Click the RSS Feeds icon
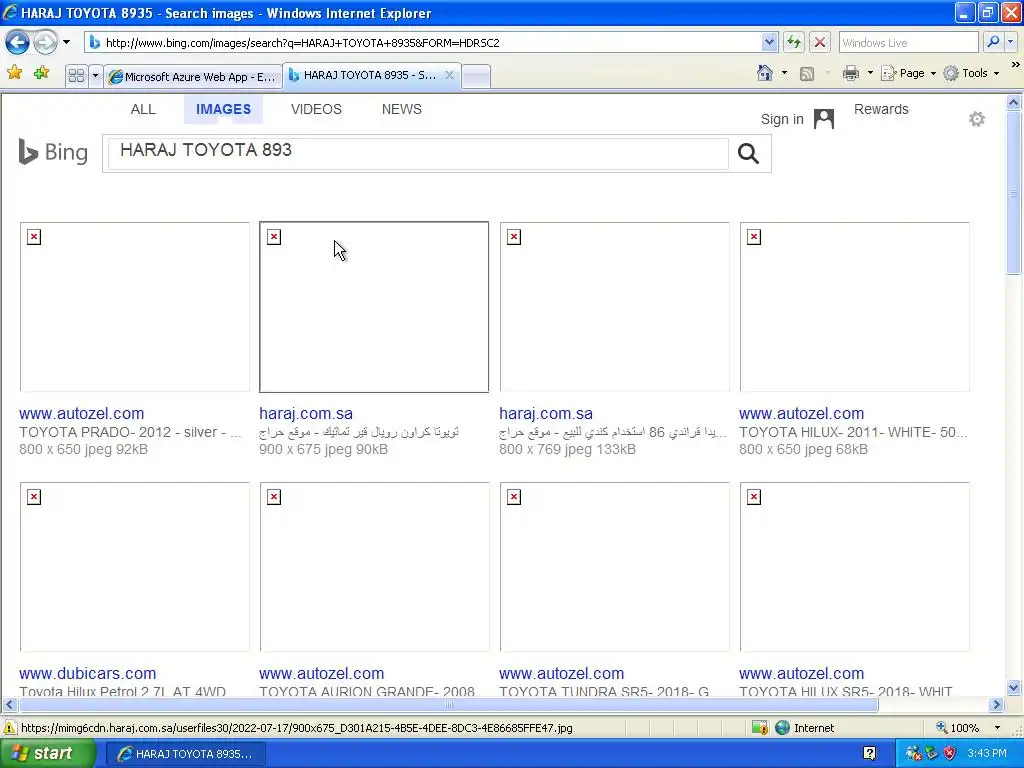 coord(807,74)
